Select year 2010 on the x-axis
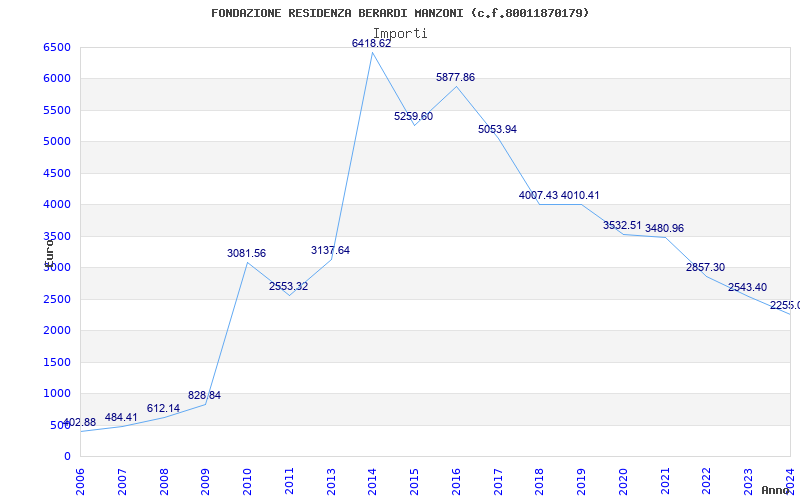 point(247,482)
